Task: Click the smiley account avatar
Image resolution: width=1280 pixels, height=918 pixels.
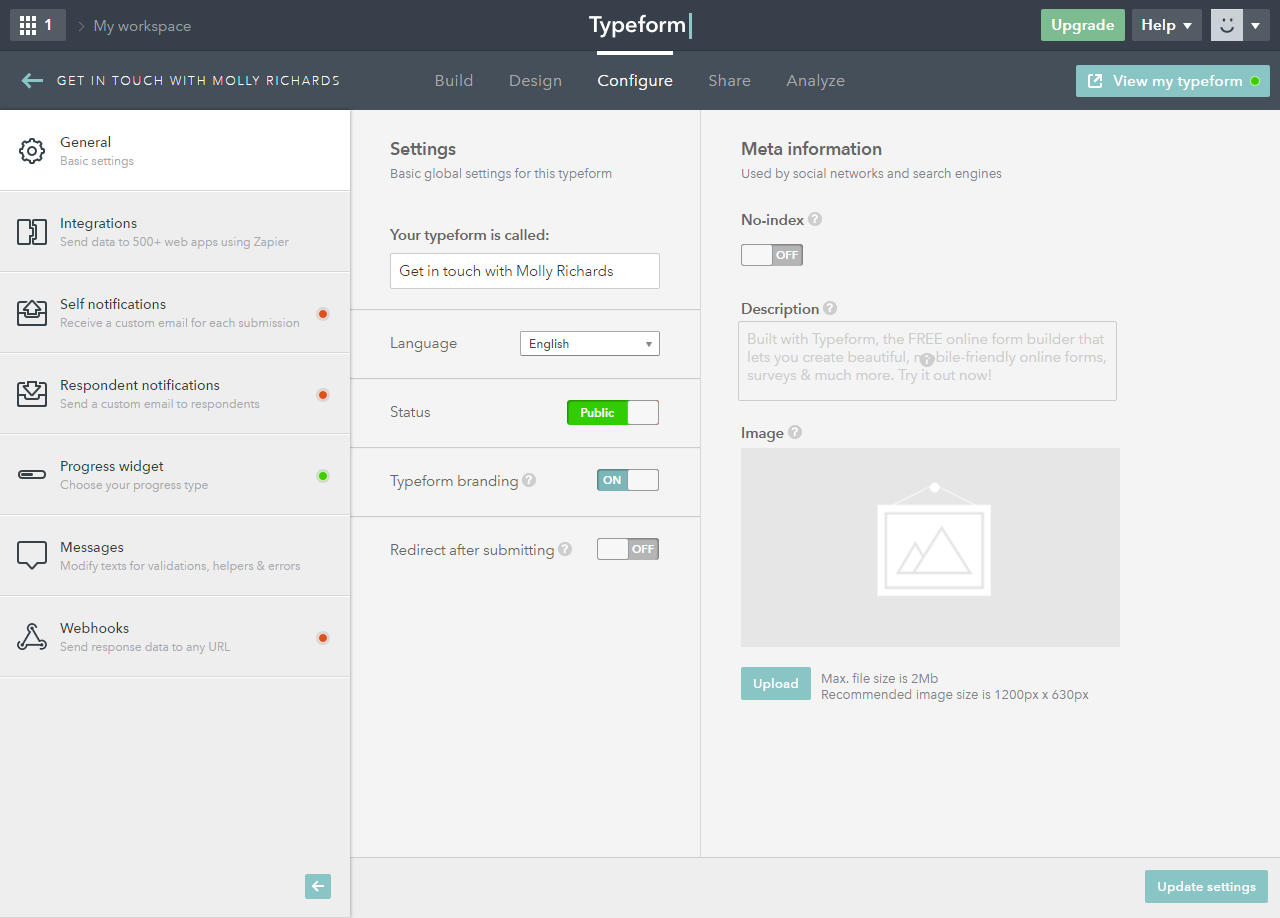Action: pos(1227,25)
